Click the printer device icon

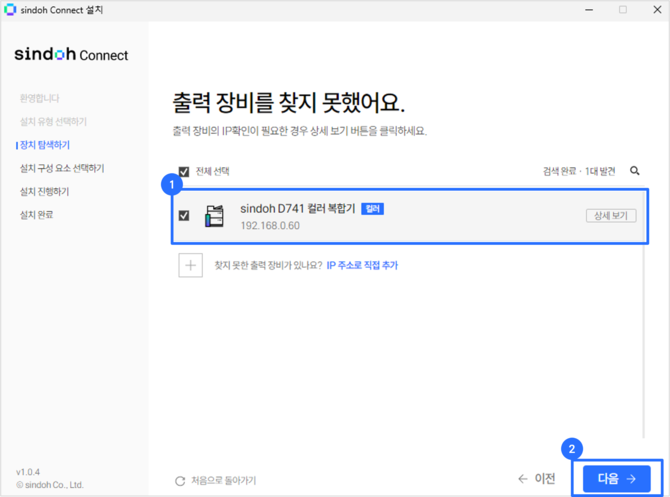click(x=214, y=216)
